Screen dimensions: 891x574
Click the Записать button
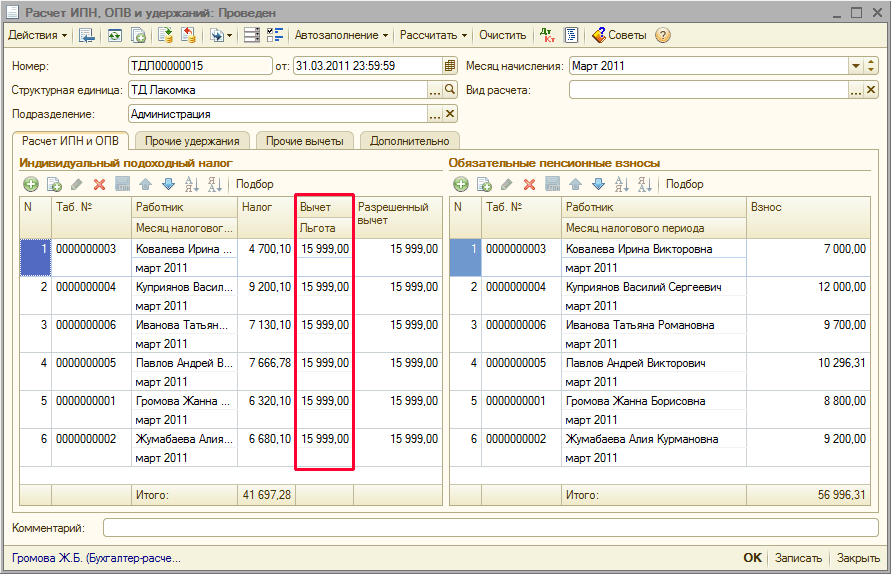coord(799,558)
